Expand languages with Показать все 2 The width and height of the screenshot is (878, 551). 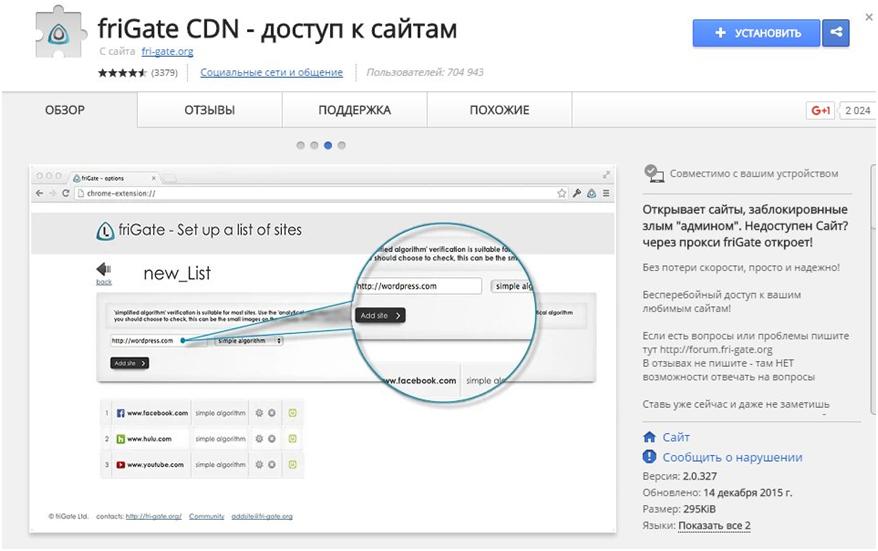714,526
